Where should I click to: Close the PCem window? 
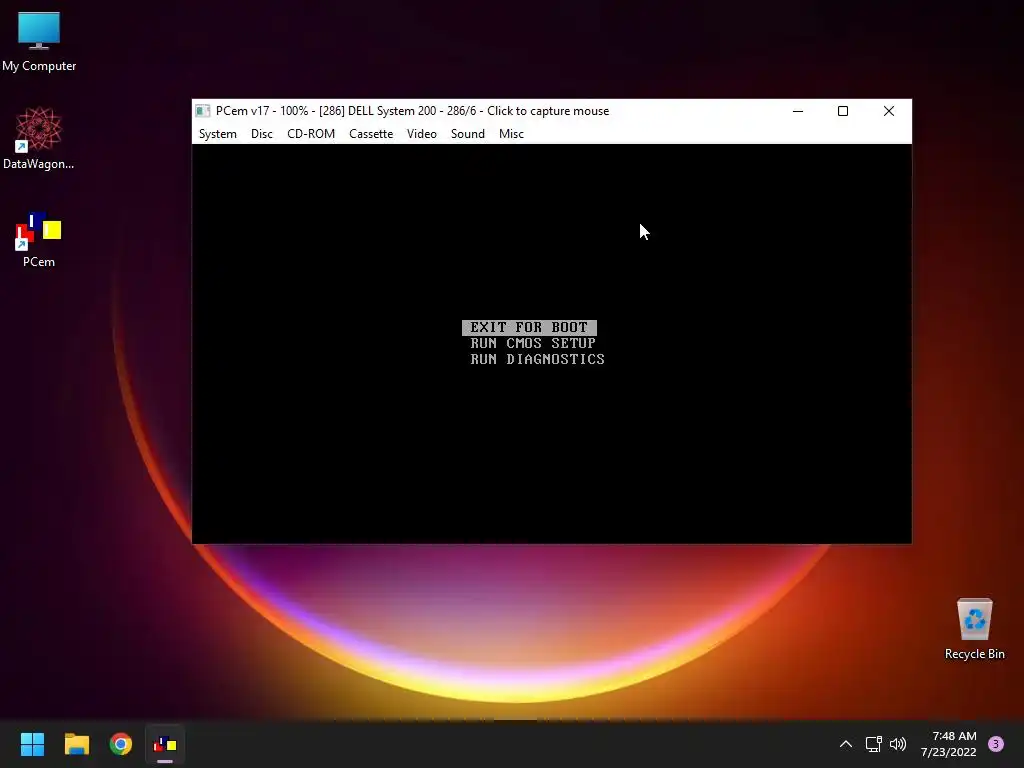(x=889, y=111)
